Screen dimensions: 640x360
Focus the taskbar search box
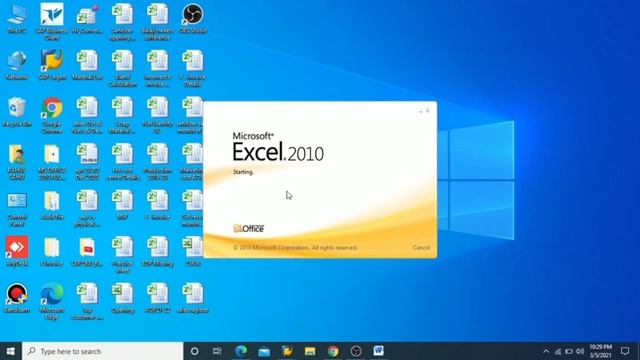(103, 351)
